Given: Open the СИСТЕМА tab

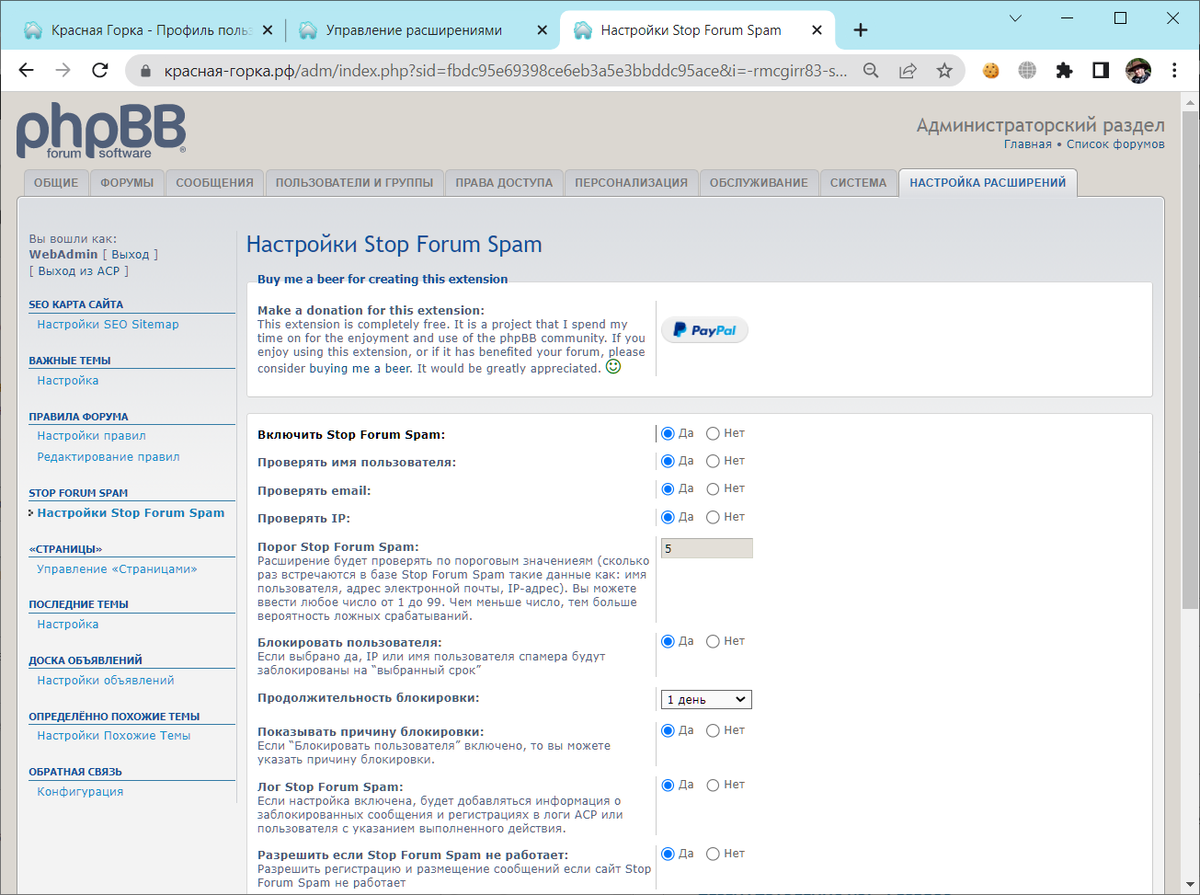Looking at the screenshot, I should (858, 183).
